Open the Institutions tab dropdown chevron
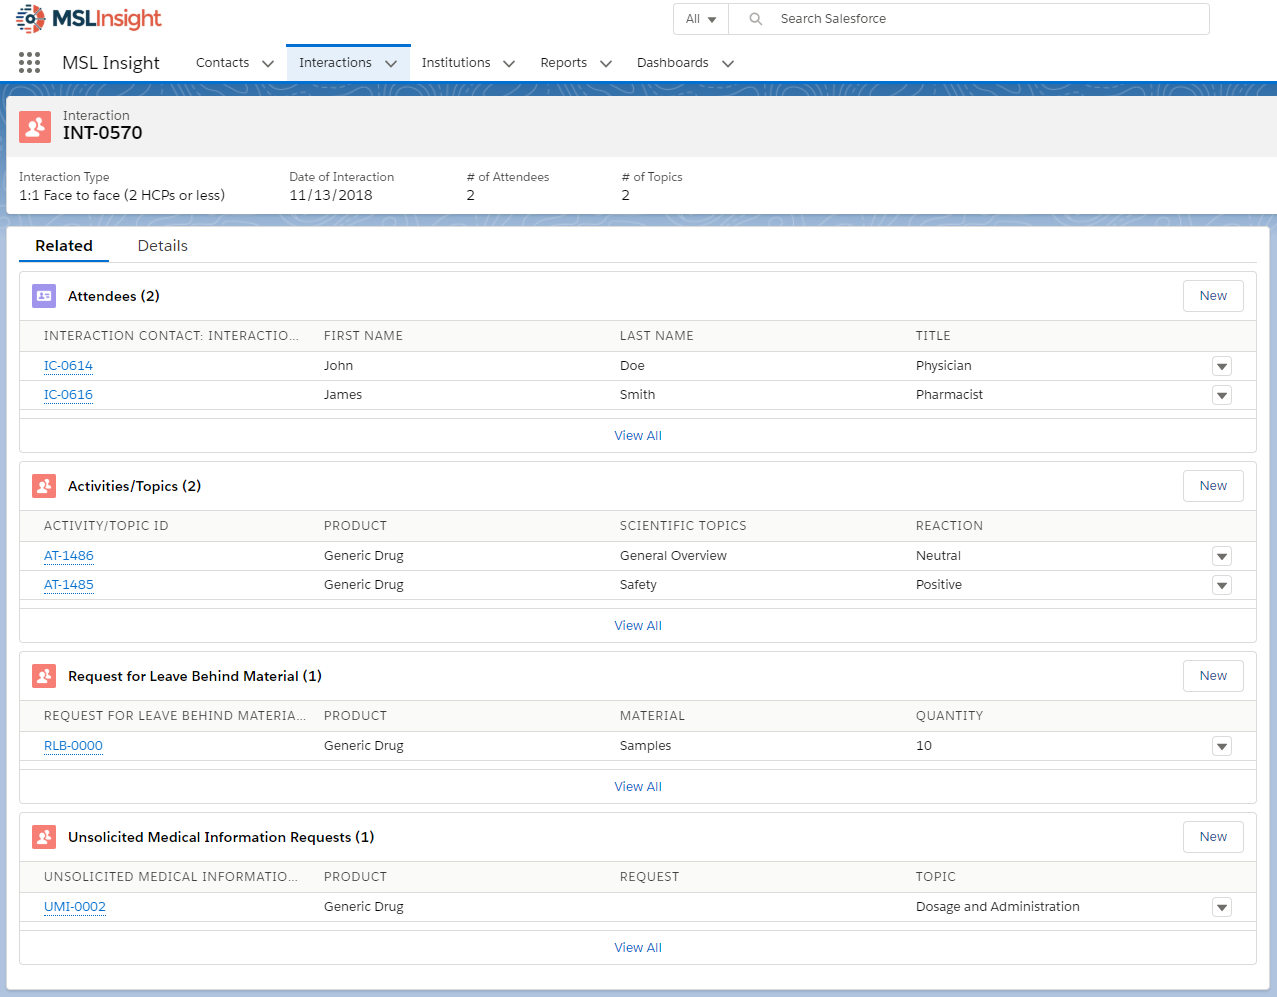 [509, 62]
